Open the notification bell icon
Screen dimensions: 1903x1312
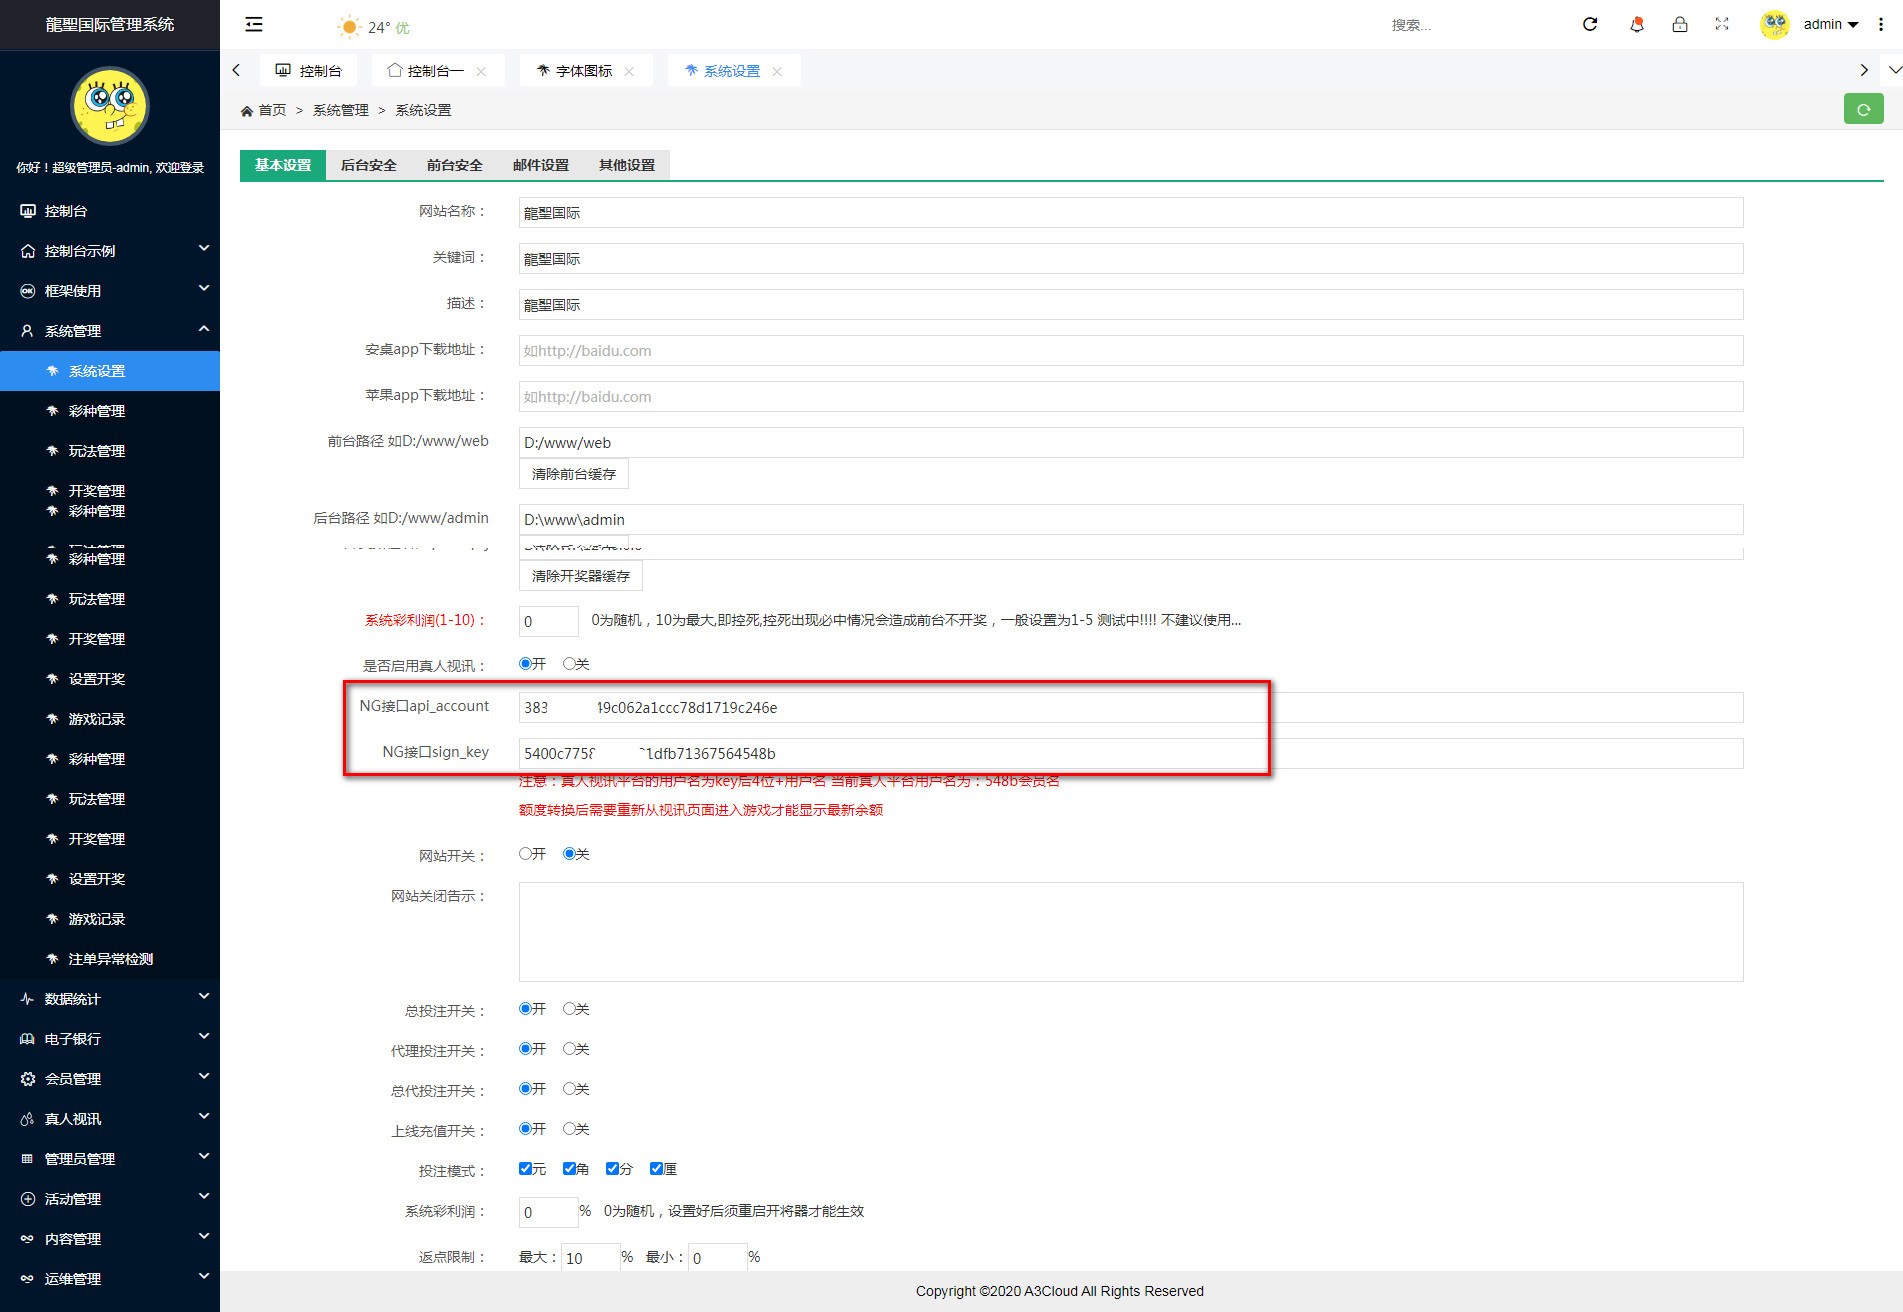[1636, 24]
